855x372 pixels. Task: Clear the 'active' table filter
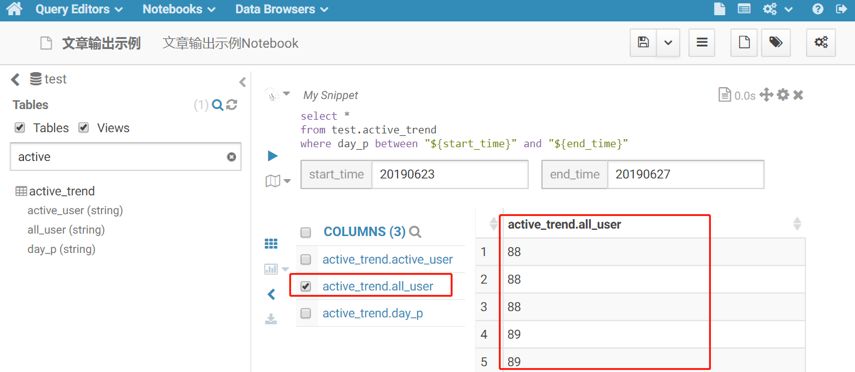231,157
